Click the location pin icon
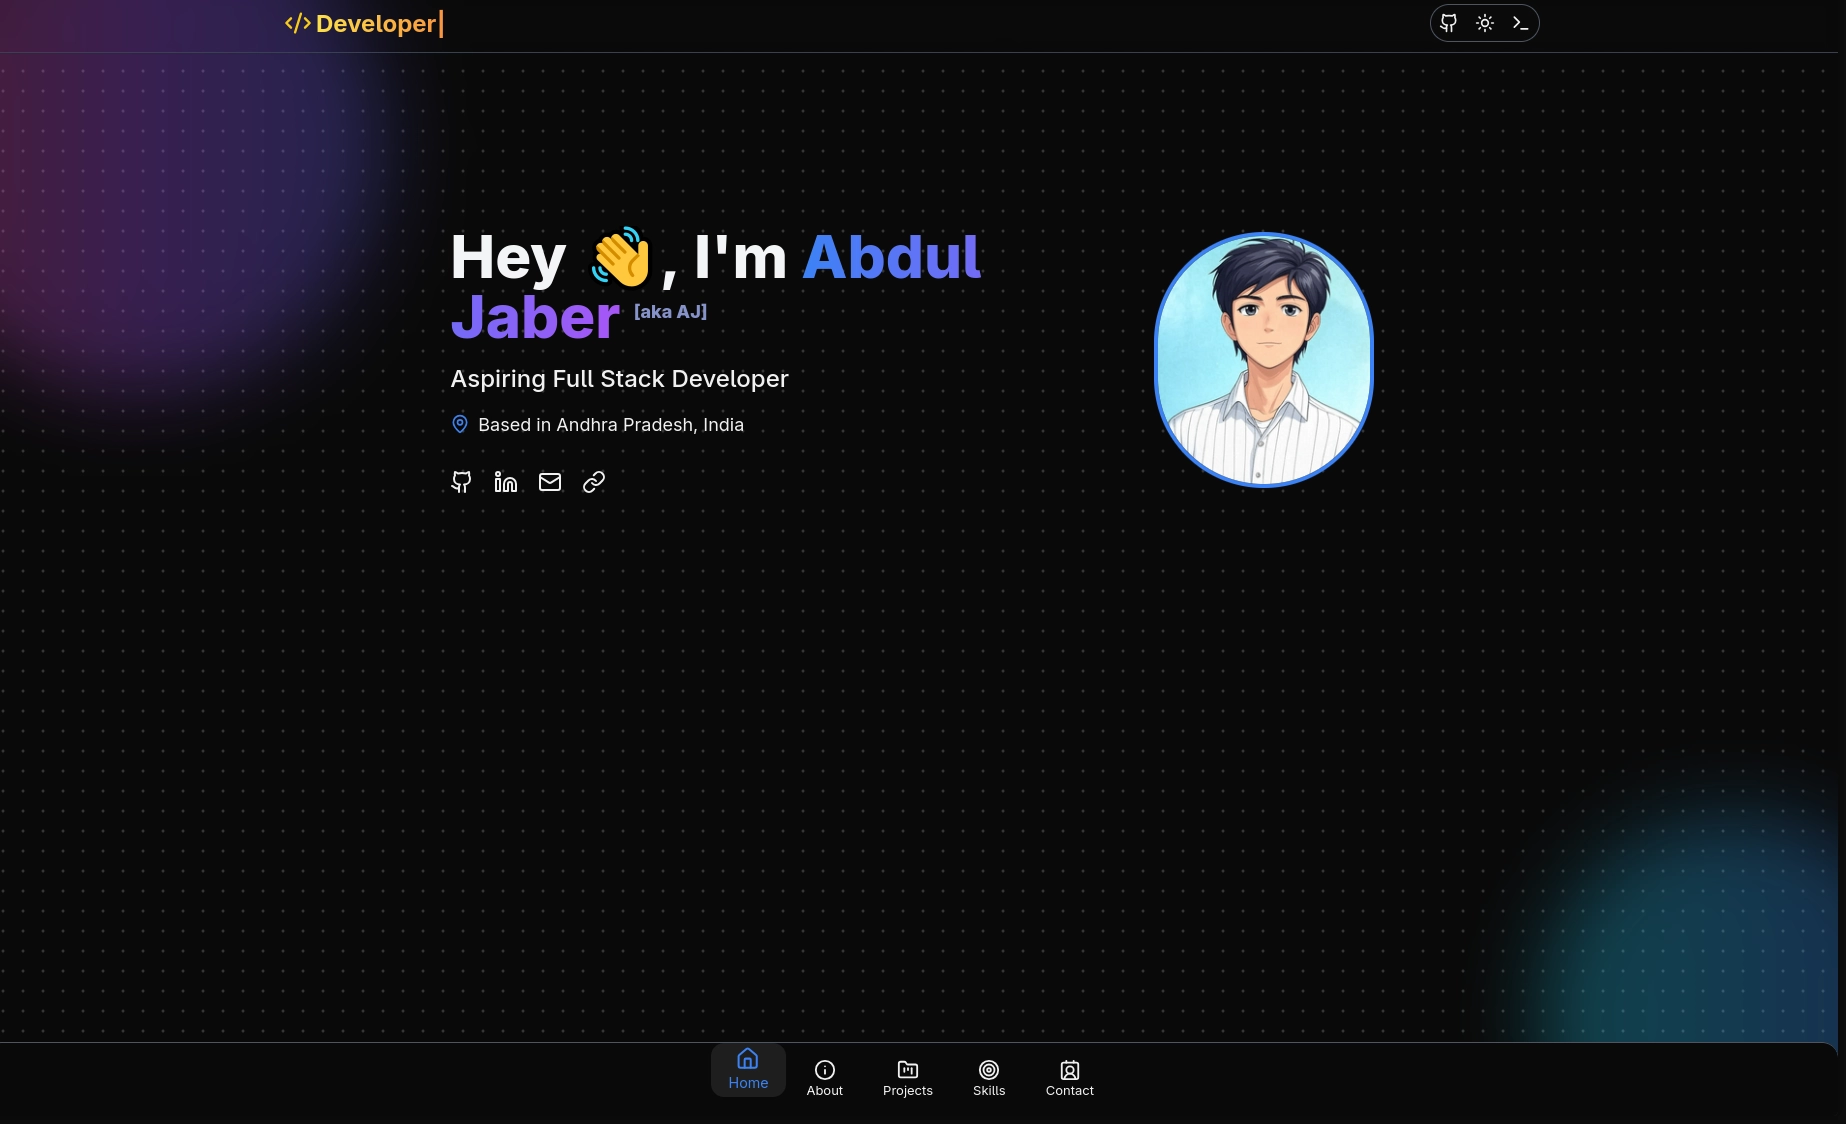 click(460, 425)
